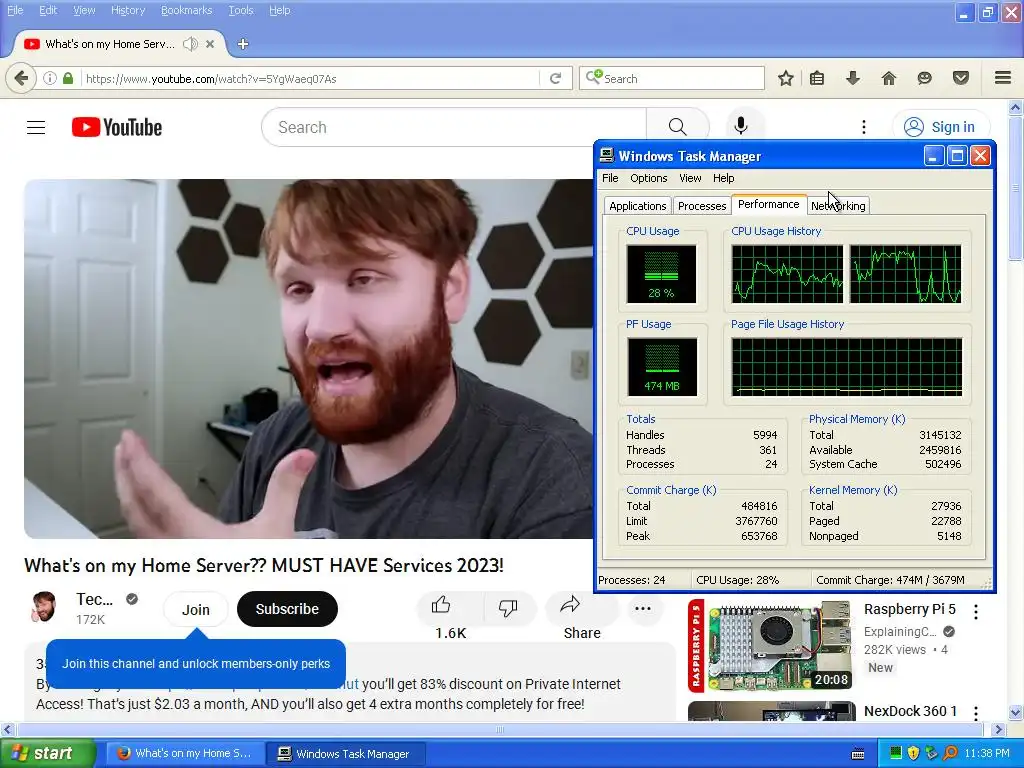The width and height of the screenshot is (1024, 768).
Task: Open a new tab with the plus icon
Action: pyautogui.click(x=243, y=44)
